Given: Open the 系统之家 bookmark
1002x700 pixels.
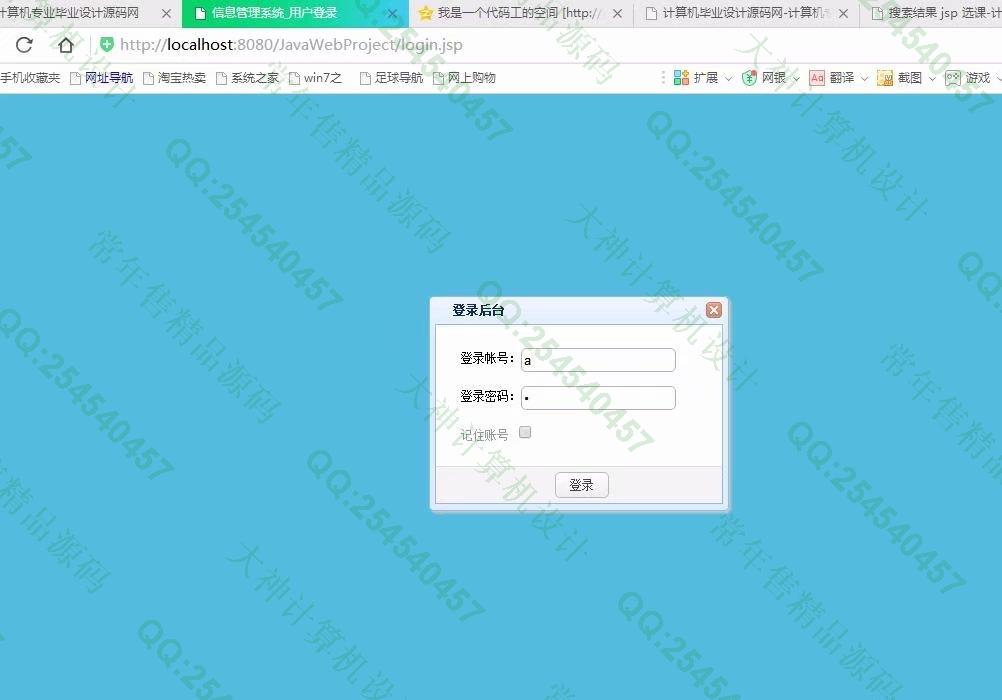Looking at the screenshot, I should coord(247,78).
